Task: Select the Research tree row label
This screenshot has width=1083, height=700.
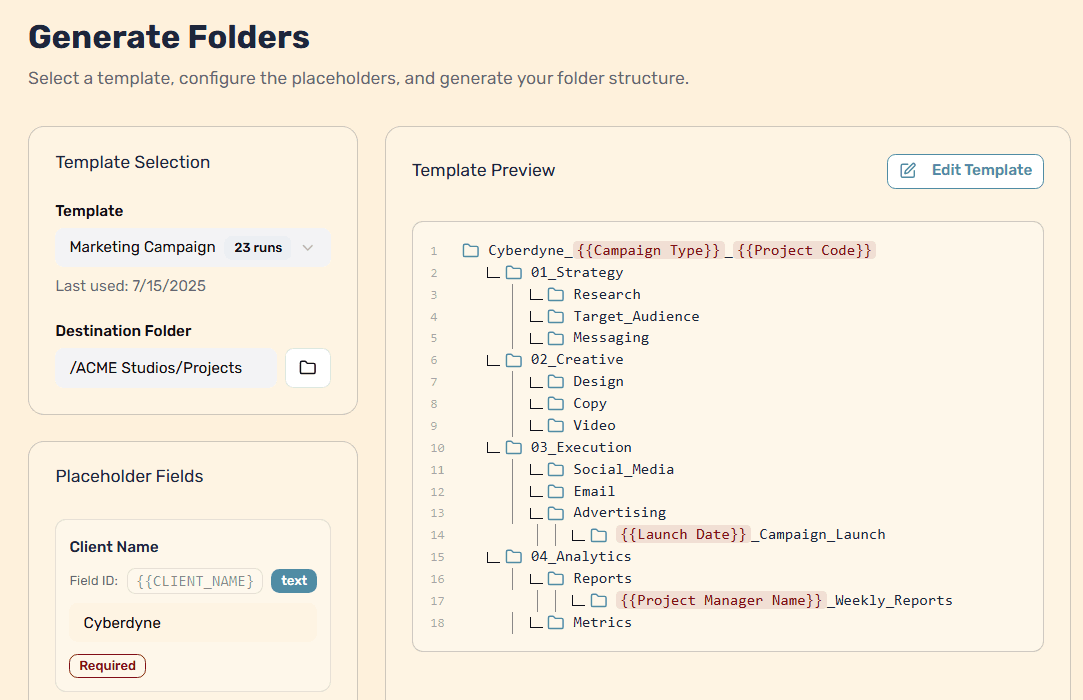Action: [606, 294]
